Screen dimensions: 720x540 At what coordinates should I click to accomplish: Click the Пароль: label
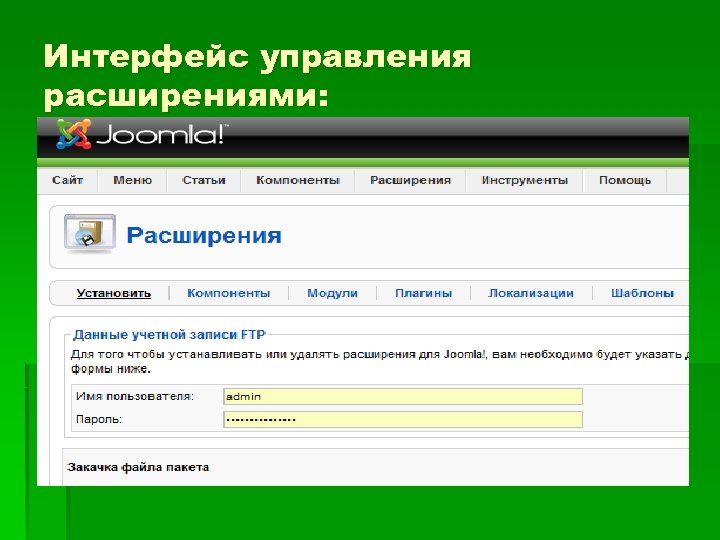99,419
